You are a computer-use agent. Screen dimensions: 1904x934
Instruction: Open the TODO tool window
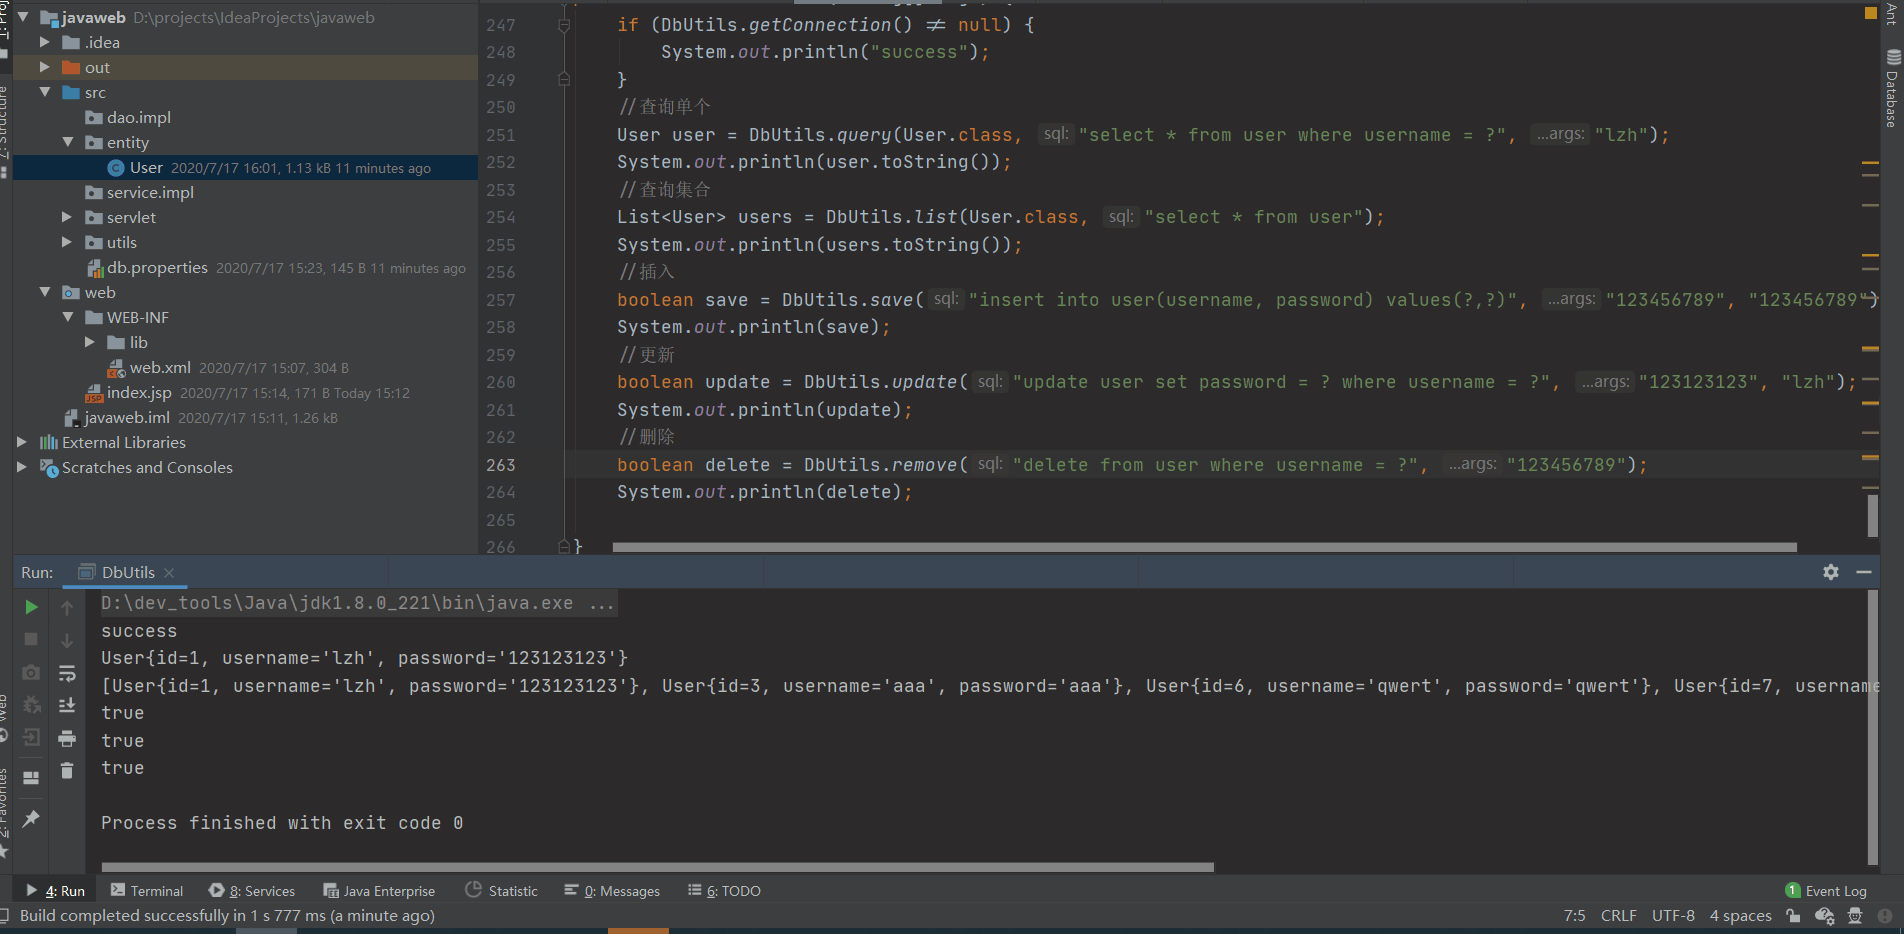pos(724,891)
